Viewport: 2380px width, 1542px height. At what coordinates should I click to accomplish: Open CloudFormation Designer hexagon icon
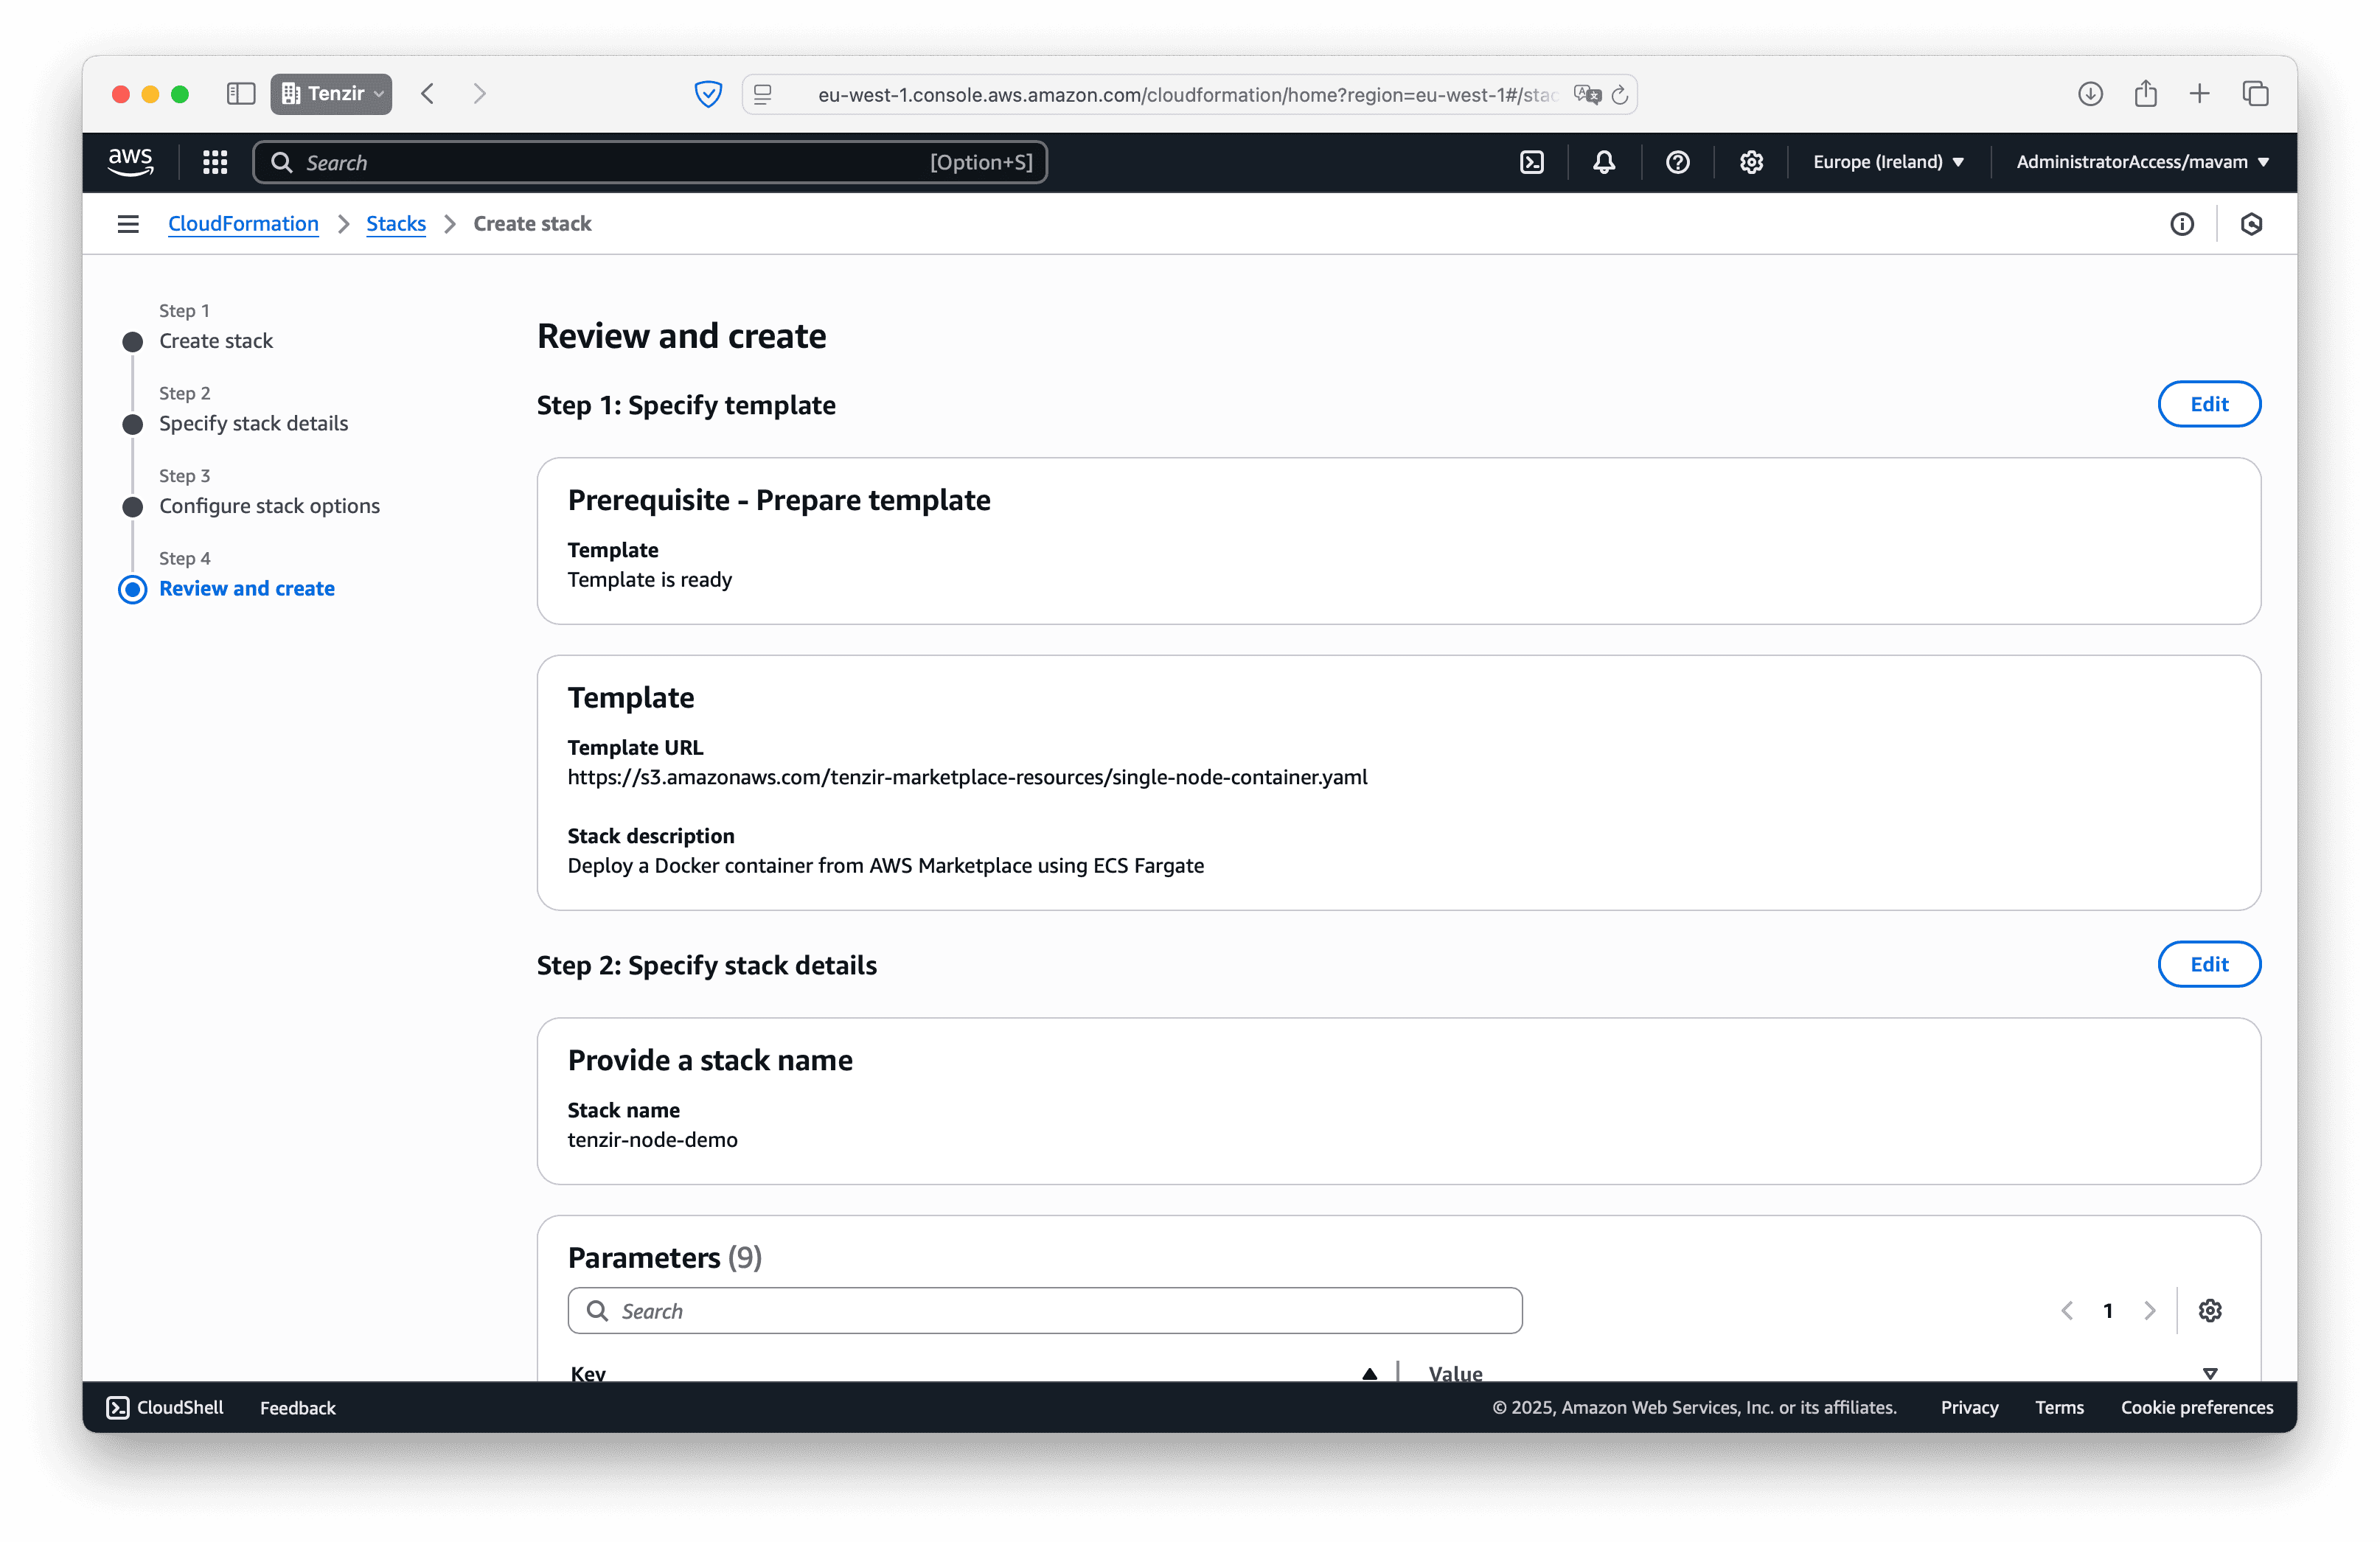(2251, 223)
